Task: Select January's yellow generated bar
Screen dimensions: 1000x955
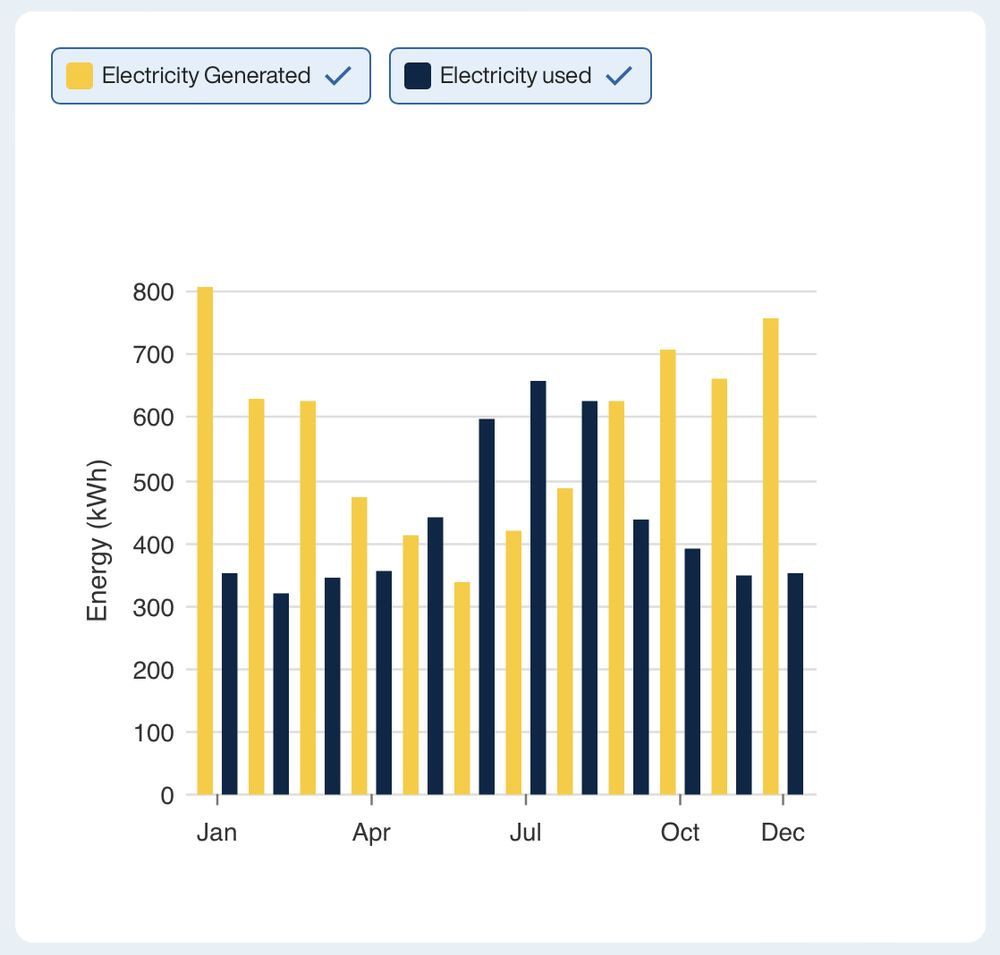Action: pyautogui.click(x=205, y=541)
